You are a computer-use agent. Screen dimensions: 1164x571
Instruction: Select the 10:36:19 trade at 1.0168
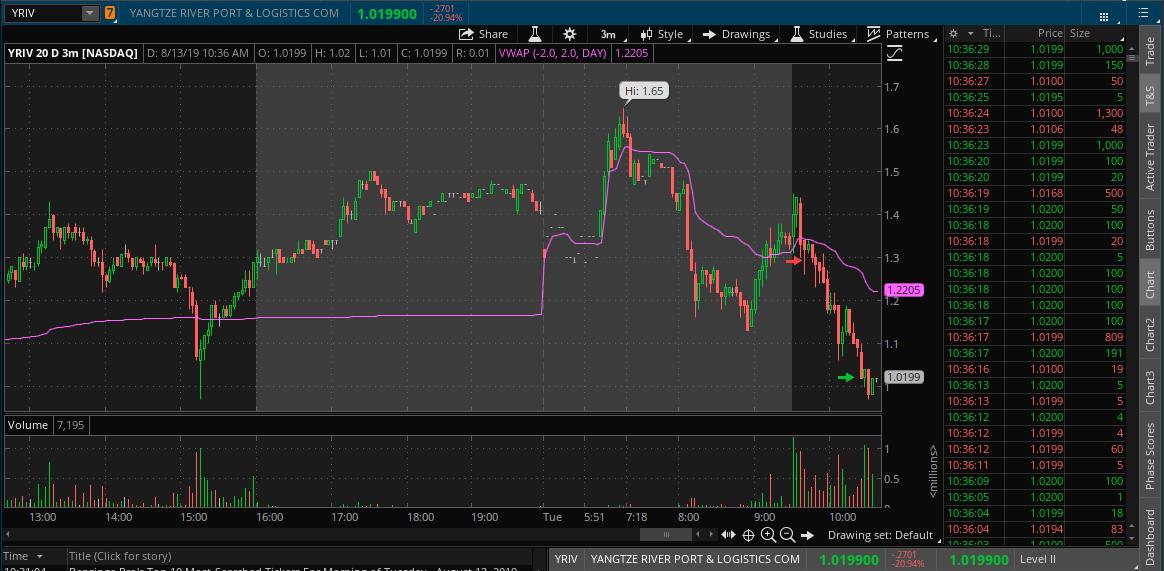coord(1035,193)
